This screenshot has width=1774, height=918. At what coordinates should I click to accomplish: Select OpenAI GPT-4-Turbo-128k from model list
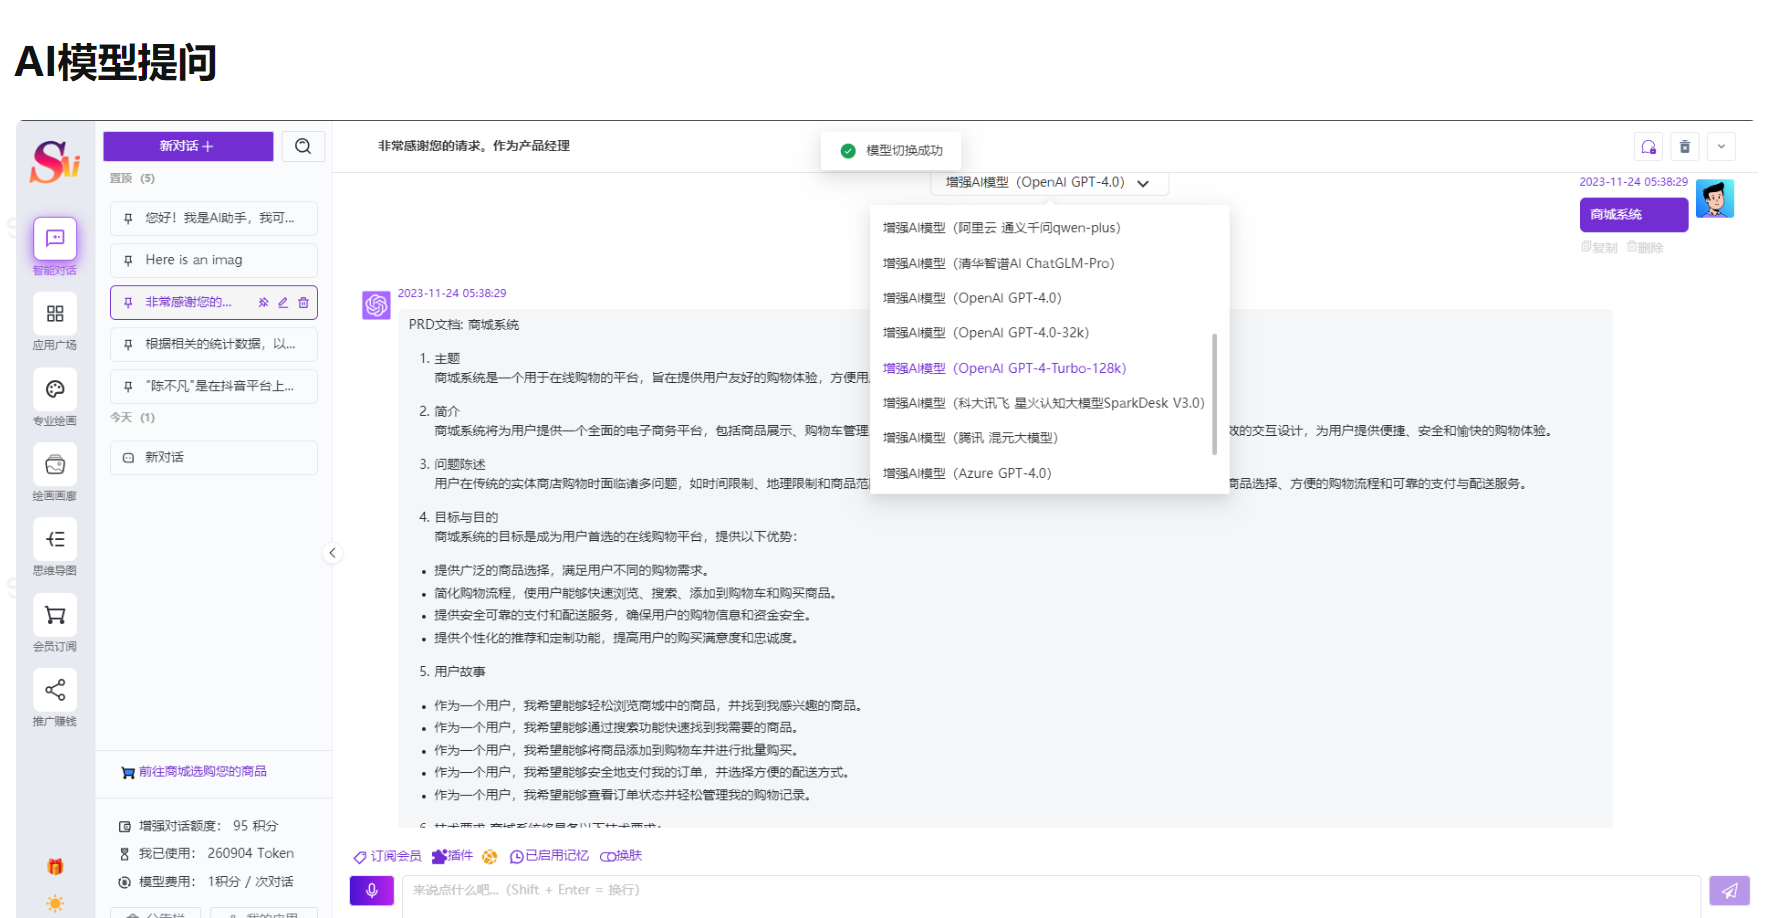[x=1004, y=368]
